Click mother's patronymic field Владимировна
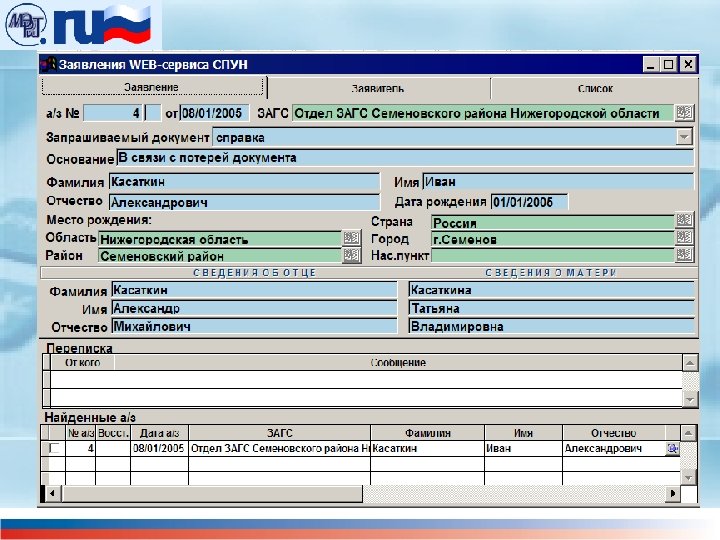 click(551, 326)
